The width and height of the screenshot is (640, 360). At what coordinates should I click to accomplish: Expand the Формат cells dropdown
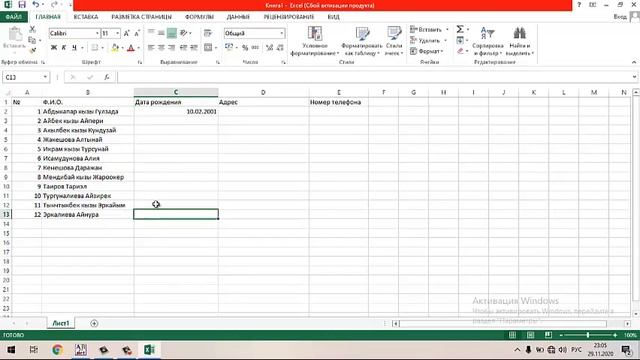(x=442, y=51)
